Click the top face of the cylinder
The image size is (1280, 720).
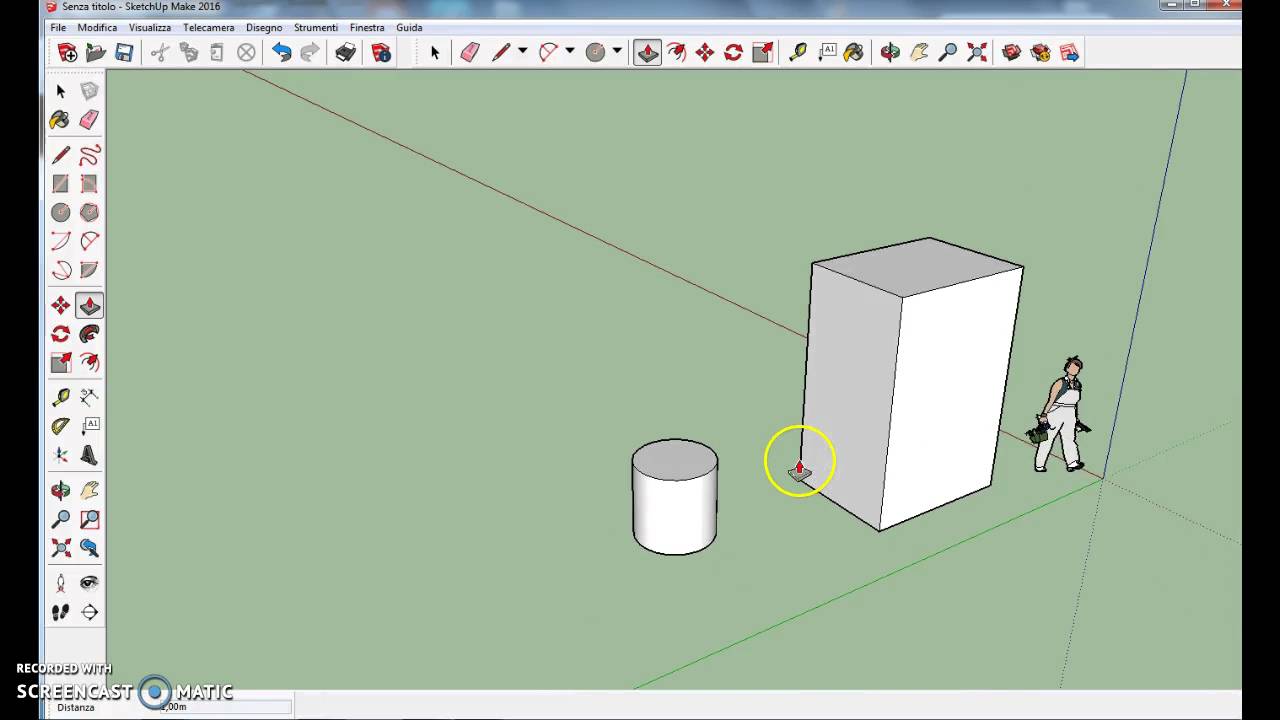[675, 459]
